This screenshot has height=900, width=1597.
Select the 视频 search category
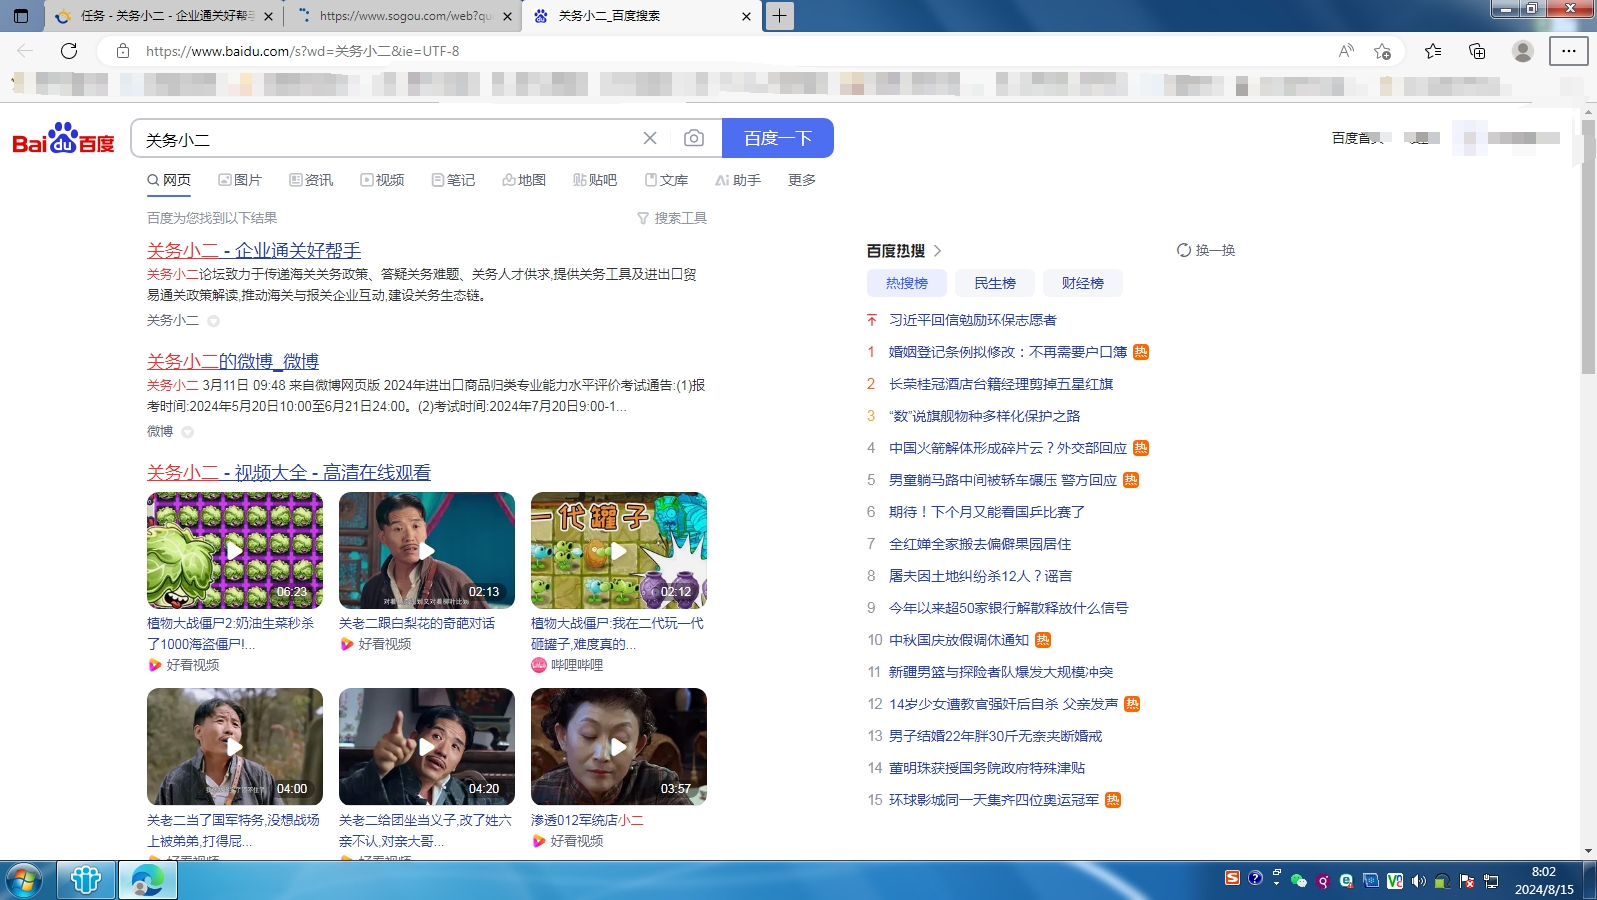tap(382, 180)
